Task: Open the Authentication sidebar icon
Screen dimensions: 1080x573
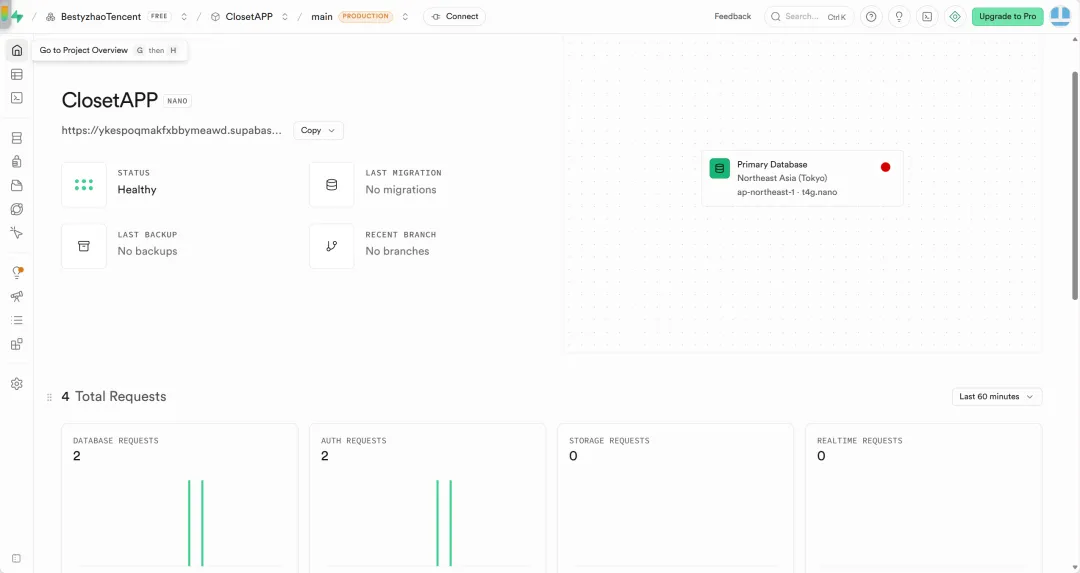Action: click(17, 162)
